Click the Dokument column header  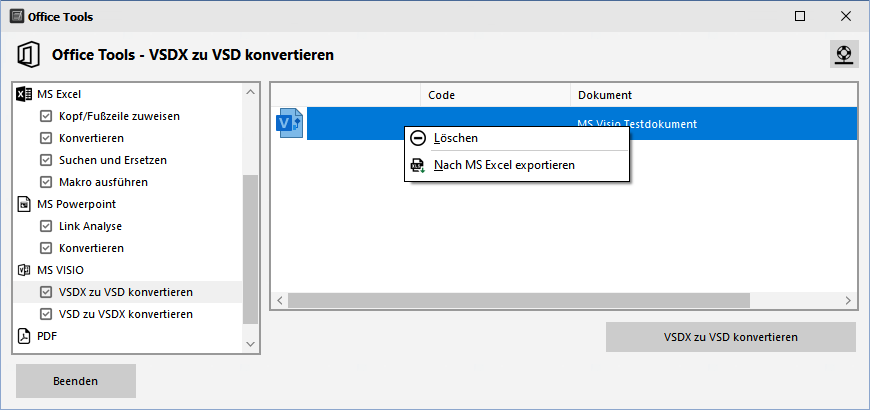pos(714,95)
